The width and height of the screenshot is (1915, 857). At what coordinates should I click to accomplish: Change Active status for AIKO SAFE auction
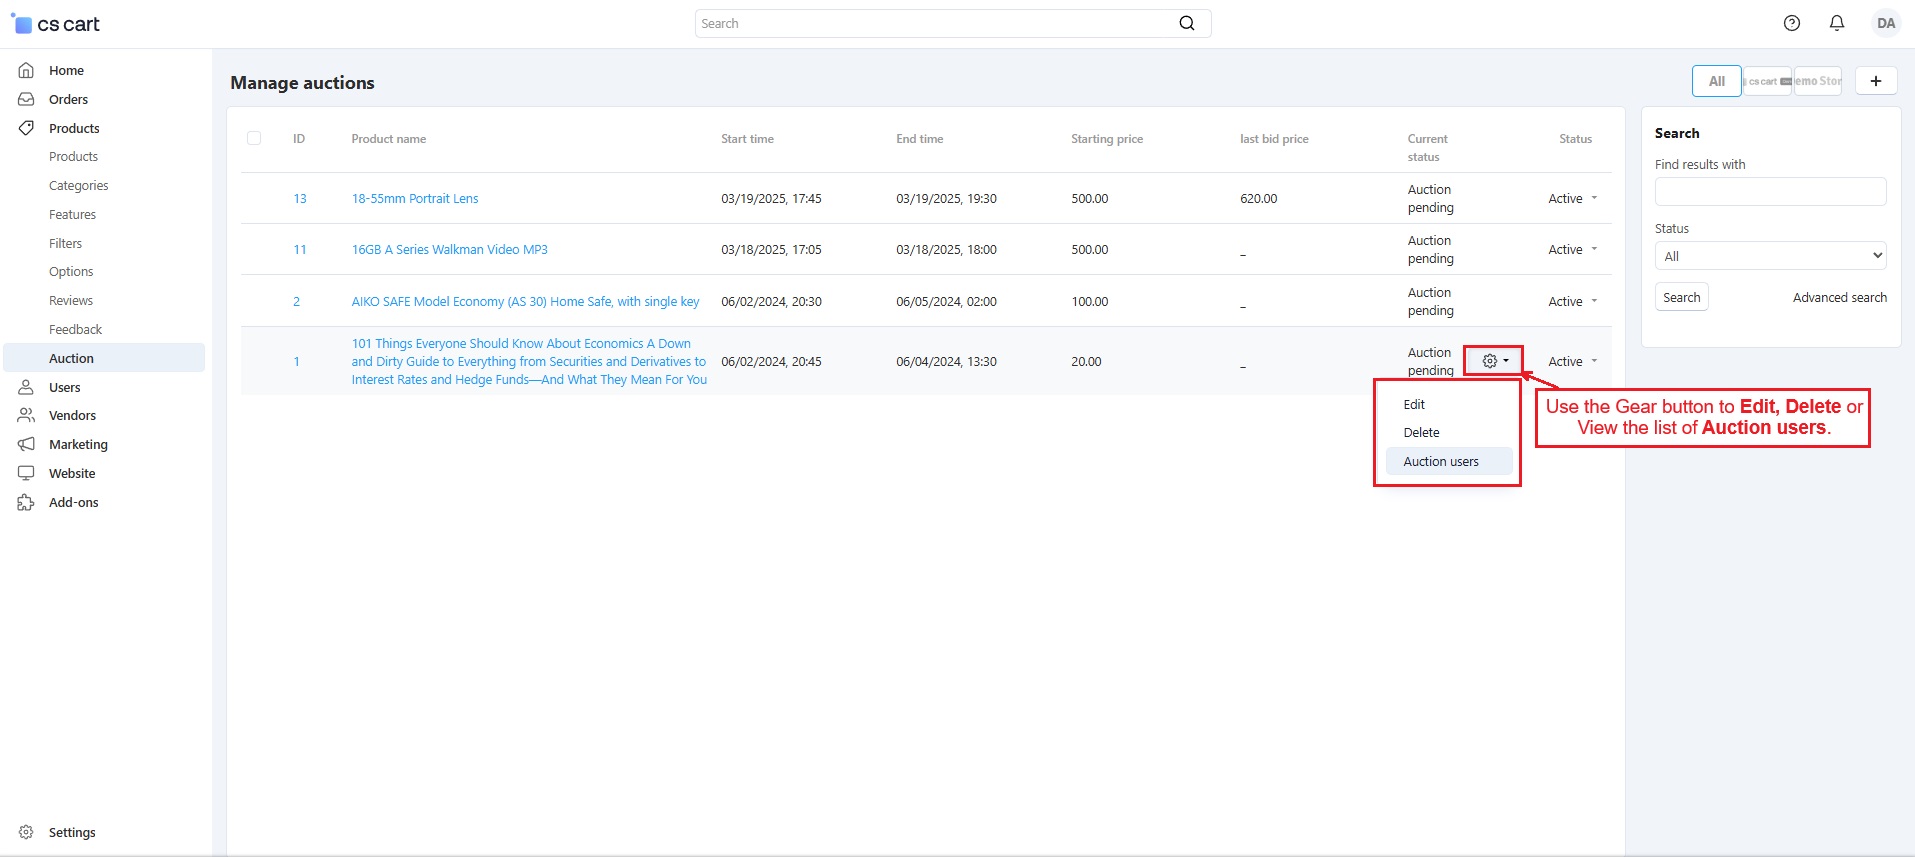(1572, 301)
